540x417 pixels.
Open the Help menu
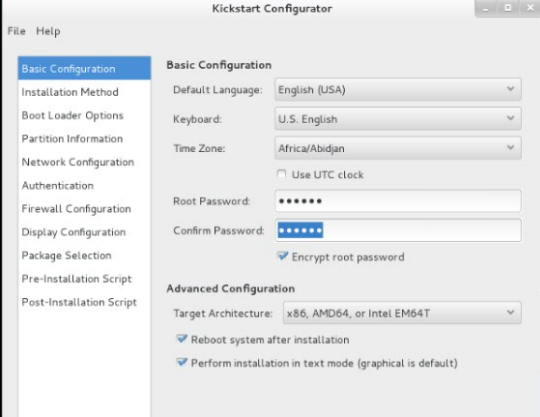pos(48,31)
